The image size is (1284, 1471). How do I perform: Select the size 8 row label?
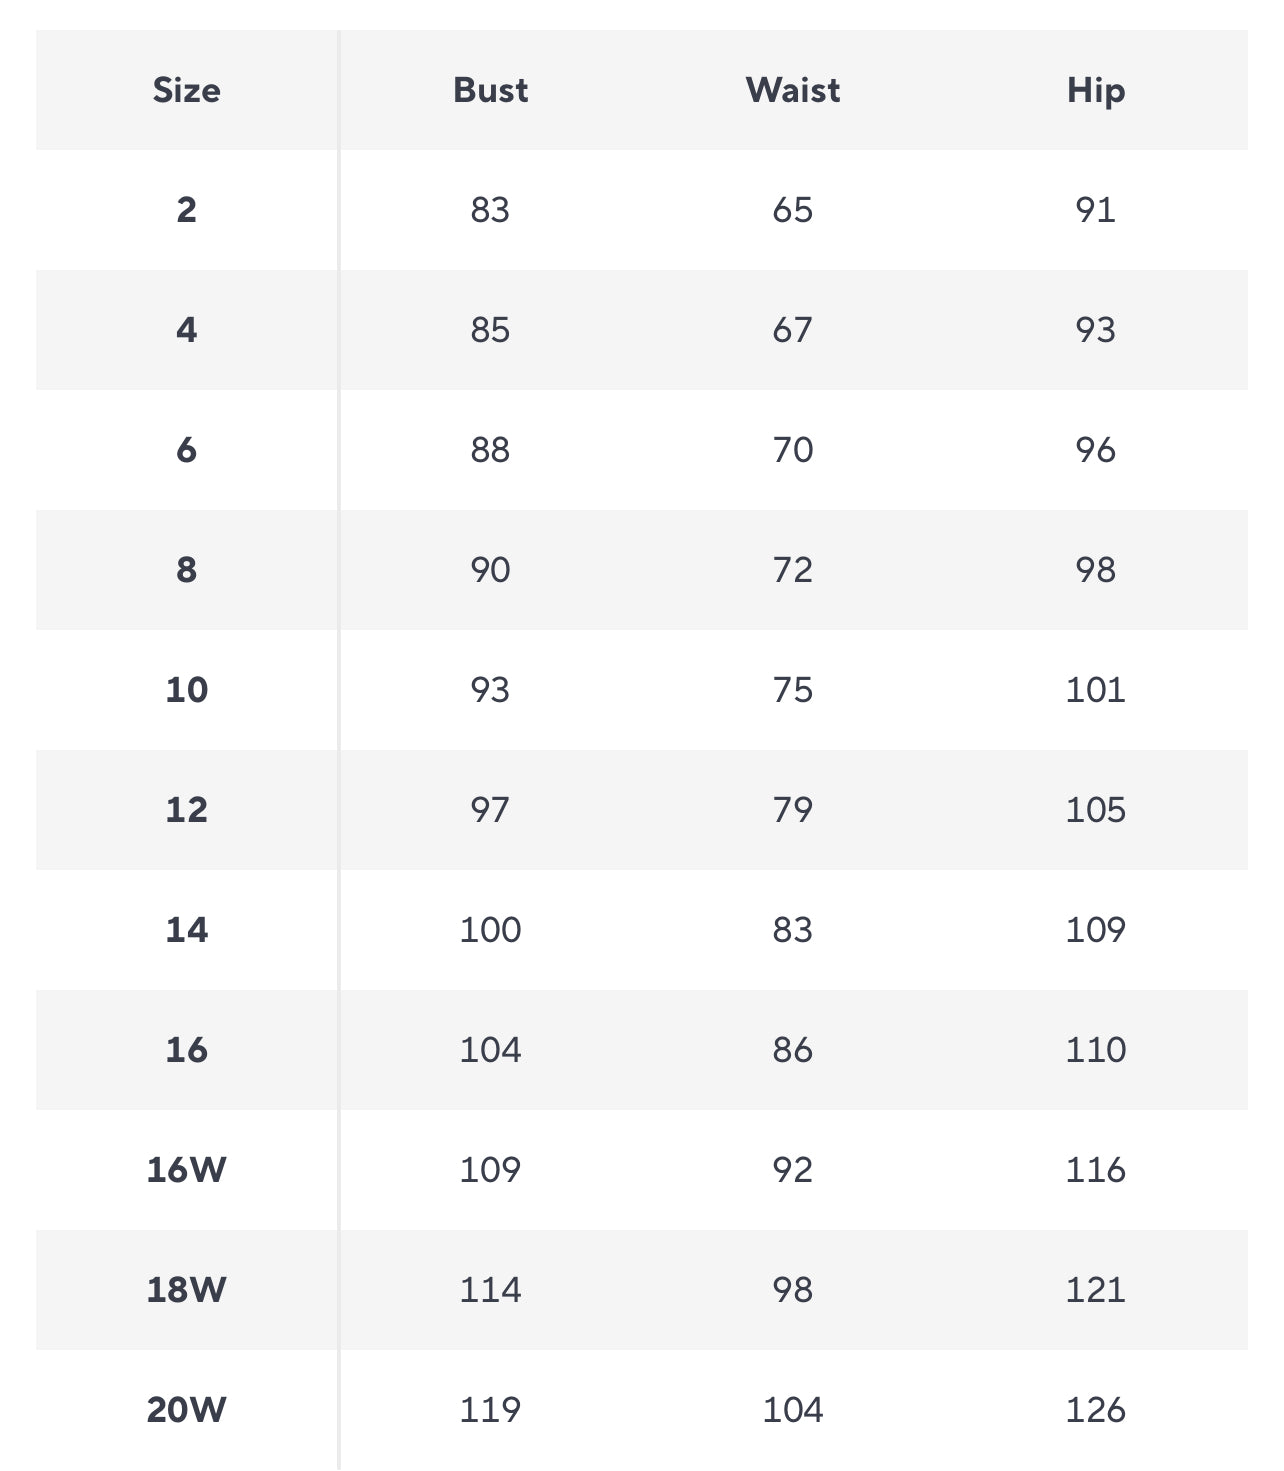click(x=187, y=570)
